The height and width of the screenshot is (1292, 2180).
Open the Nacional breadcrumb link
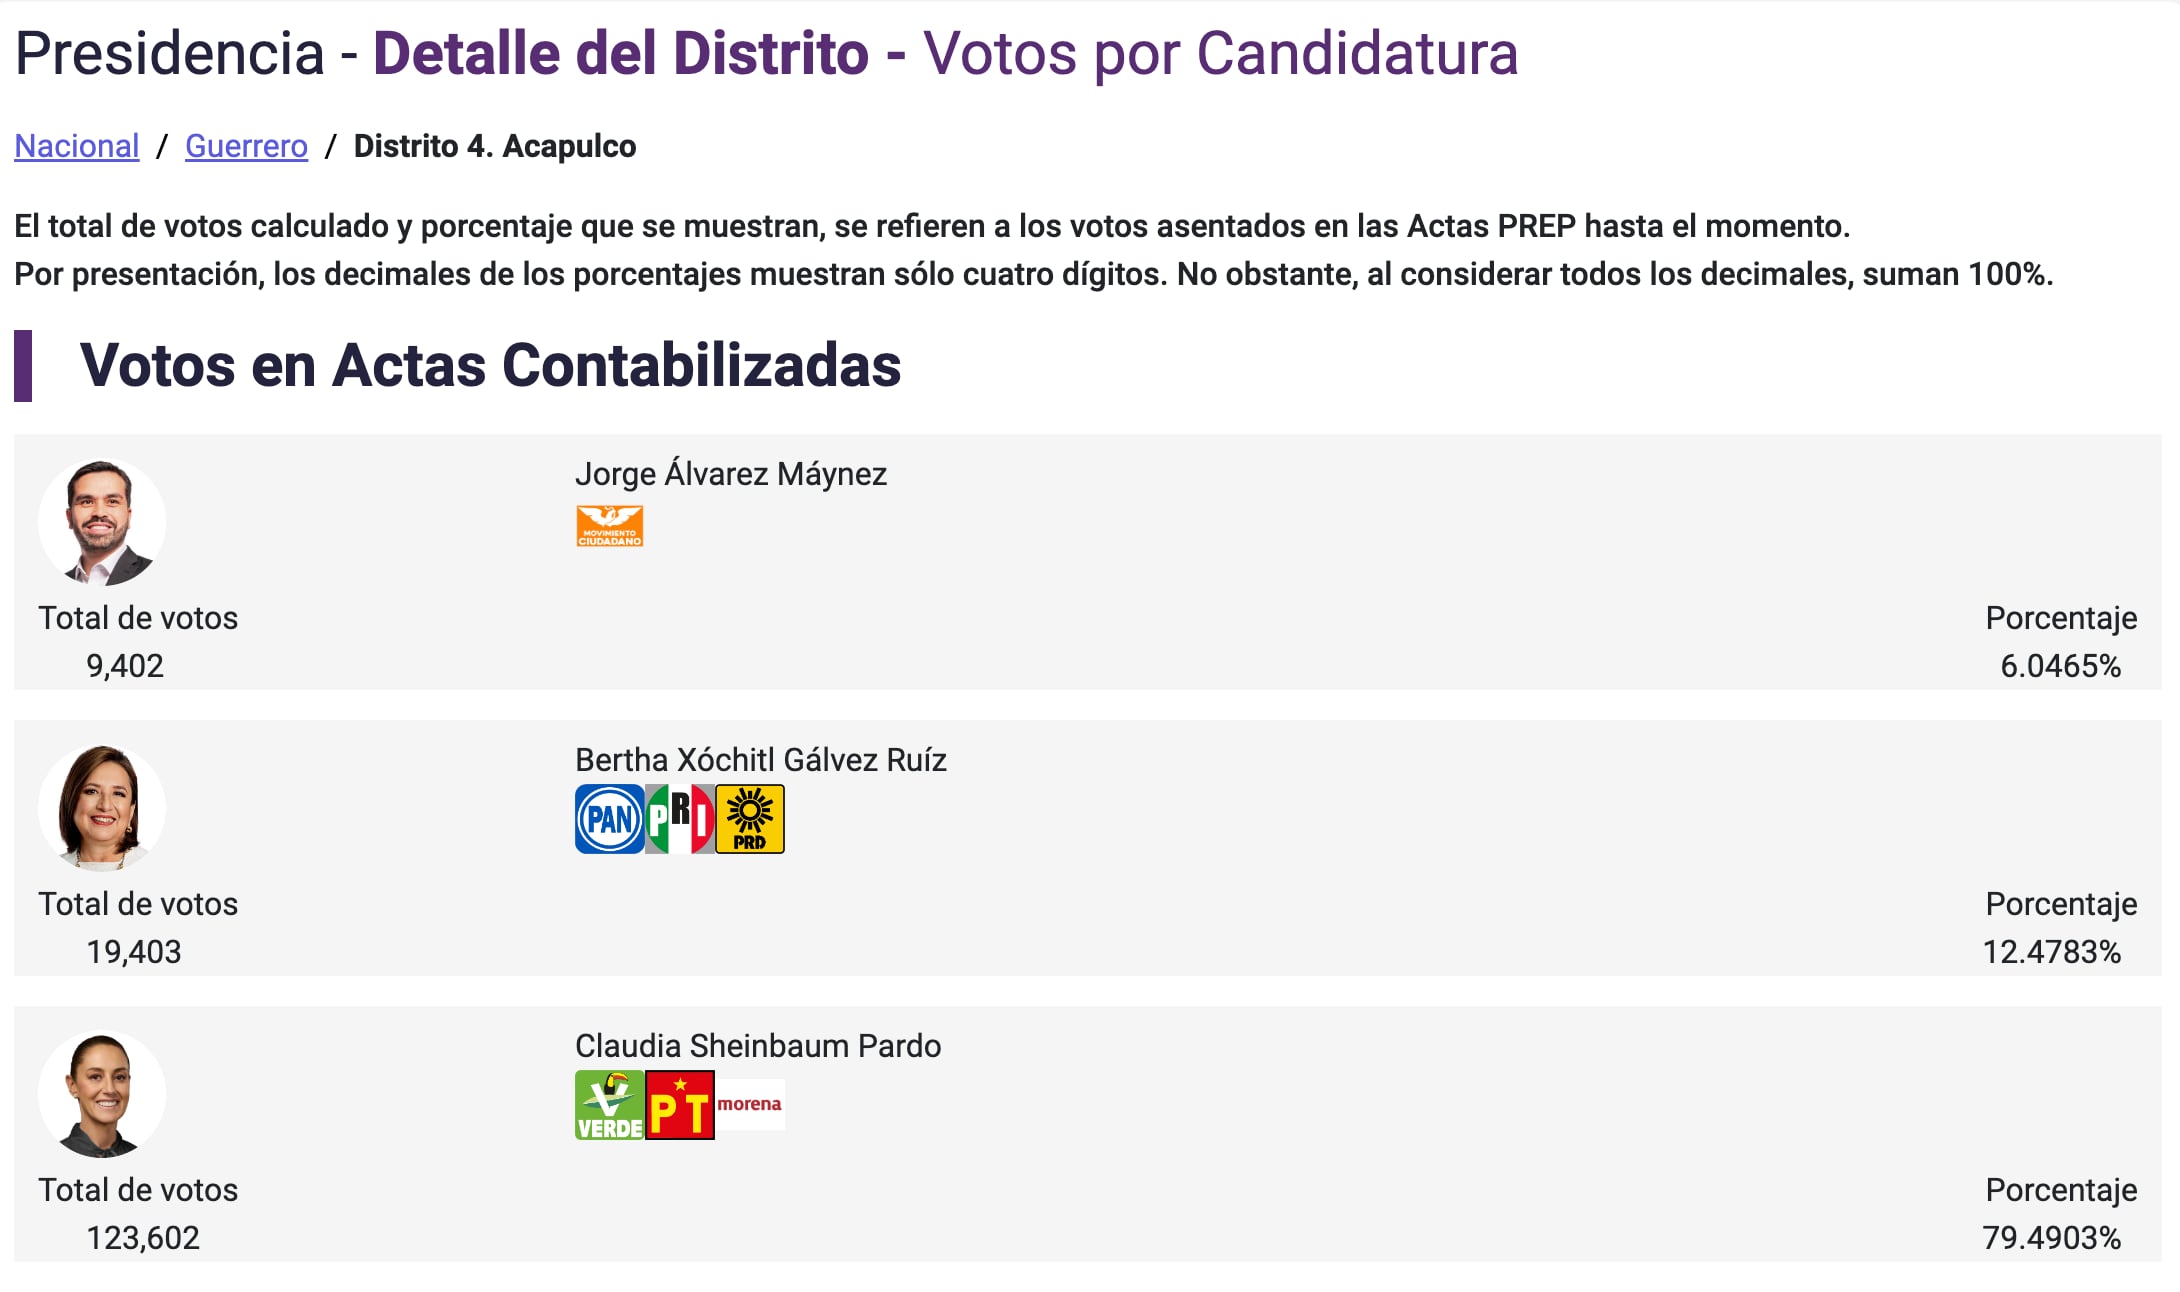(76, 146)
